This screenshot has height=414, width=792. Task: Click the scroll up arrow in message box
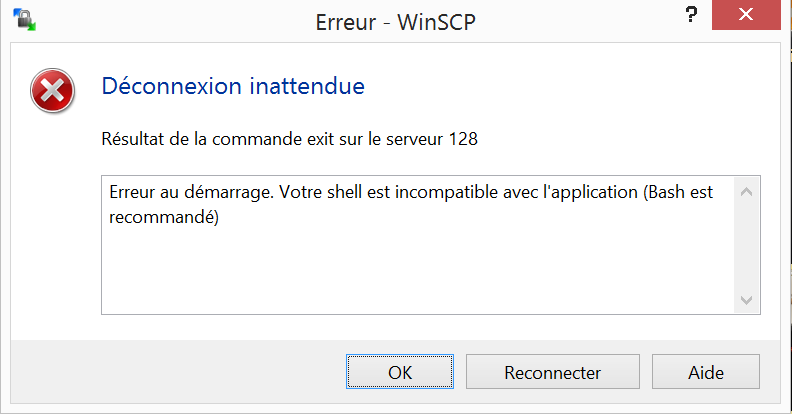[x=747, y=192]
